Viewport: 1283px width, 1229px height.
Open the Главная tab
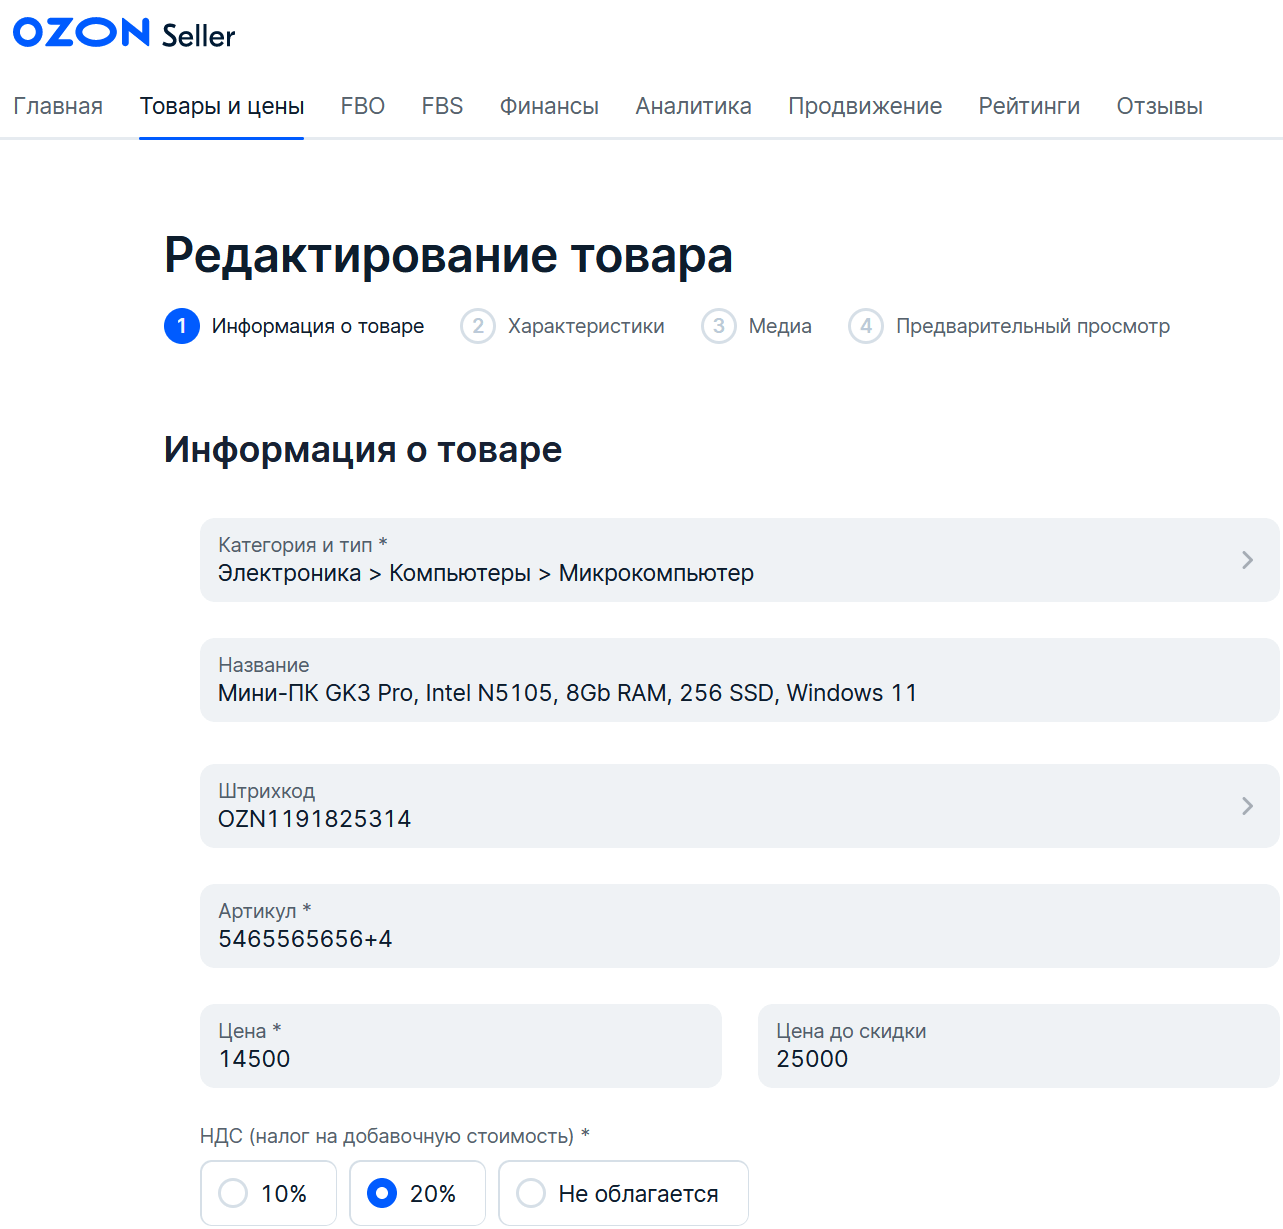pyautogui.click(x=58, y=106)
